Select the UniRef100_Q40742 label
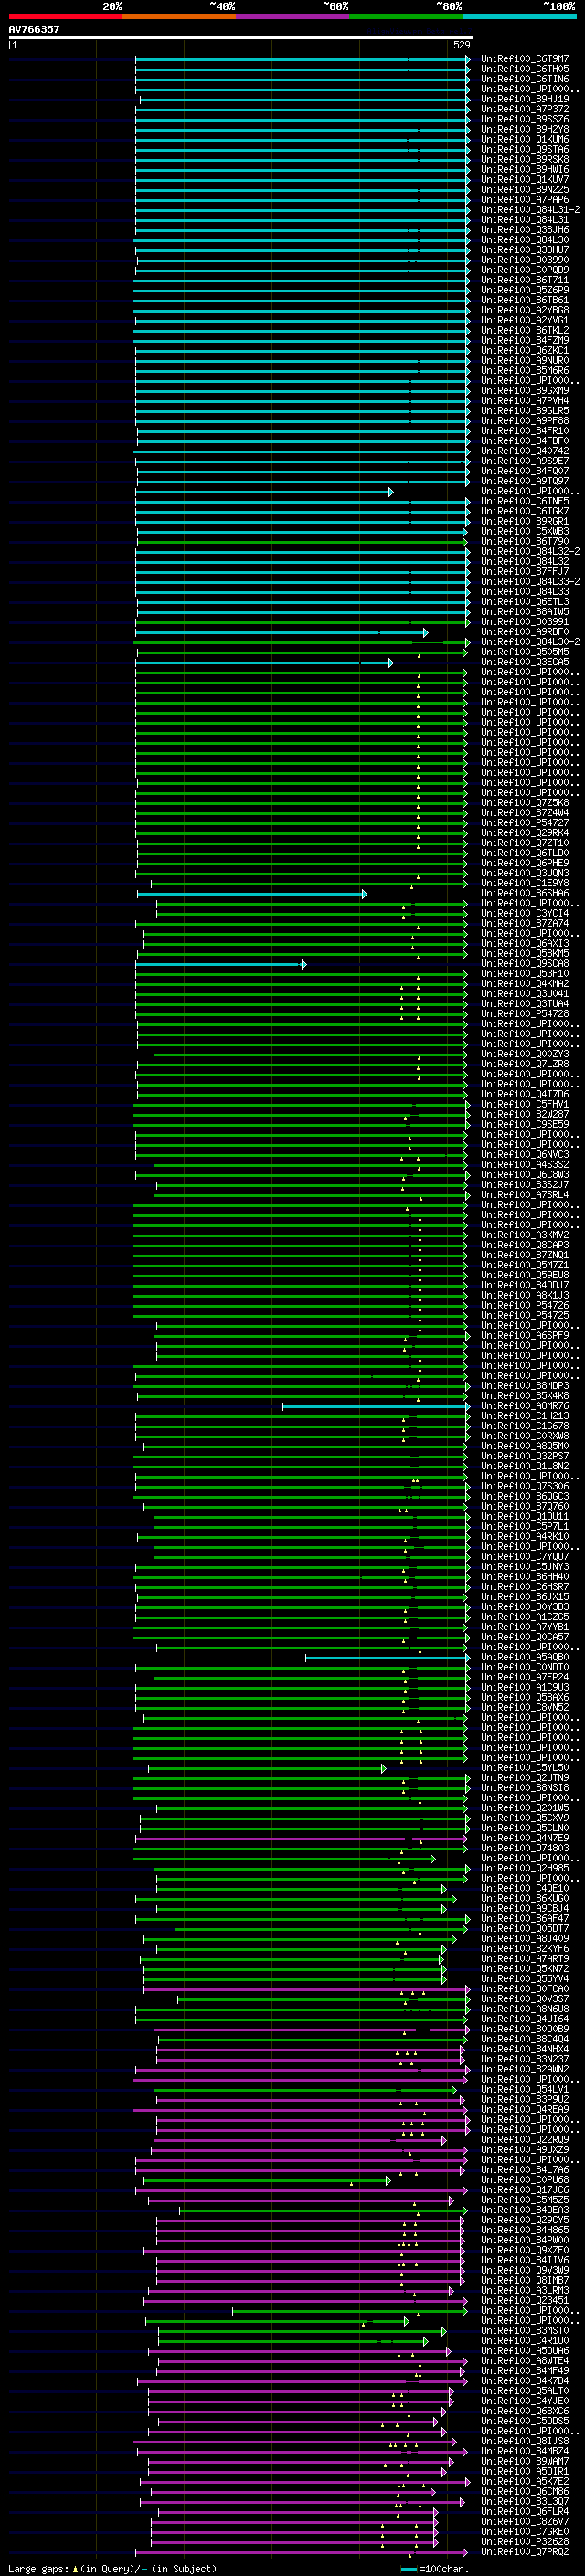 [x=524, y=451]
